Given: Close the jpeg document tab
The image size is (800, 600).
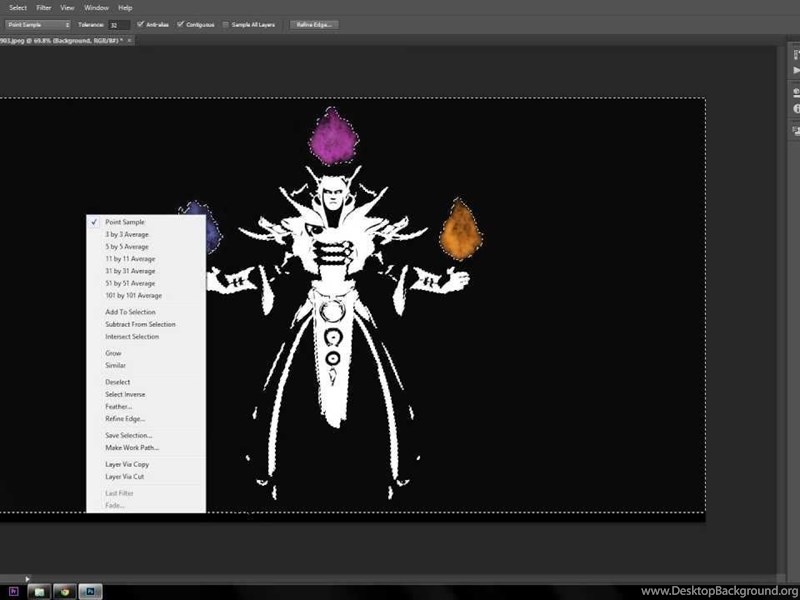Looking at the screenshot, I should pyautogui.click(x=130, y=40).
